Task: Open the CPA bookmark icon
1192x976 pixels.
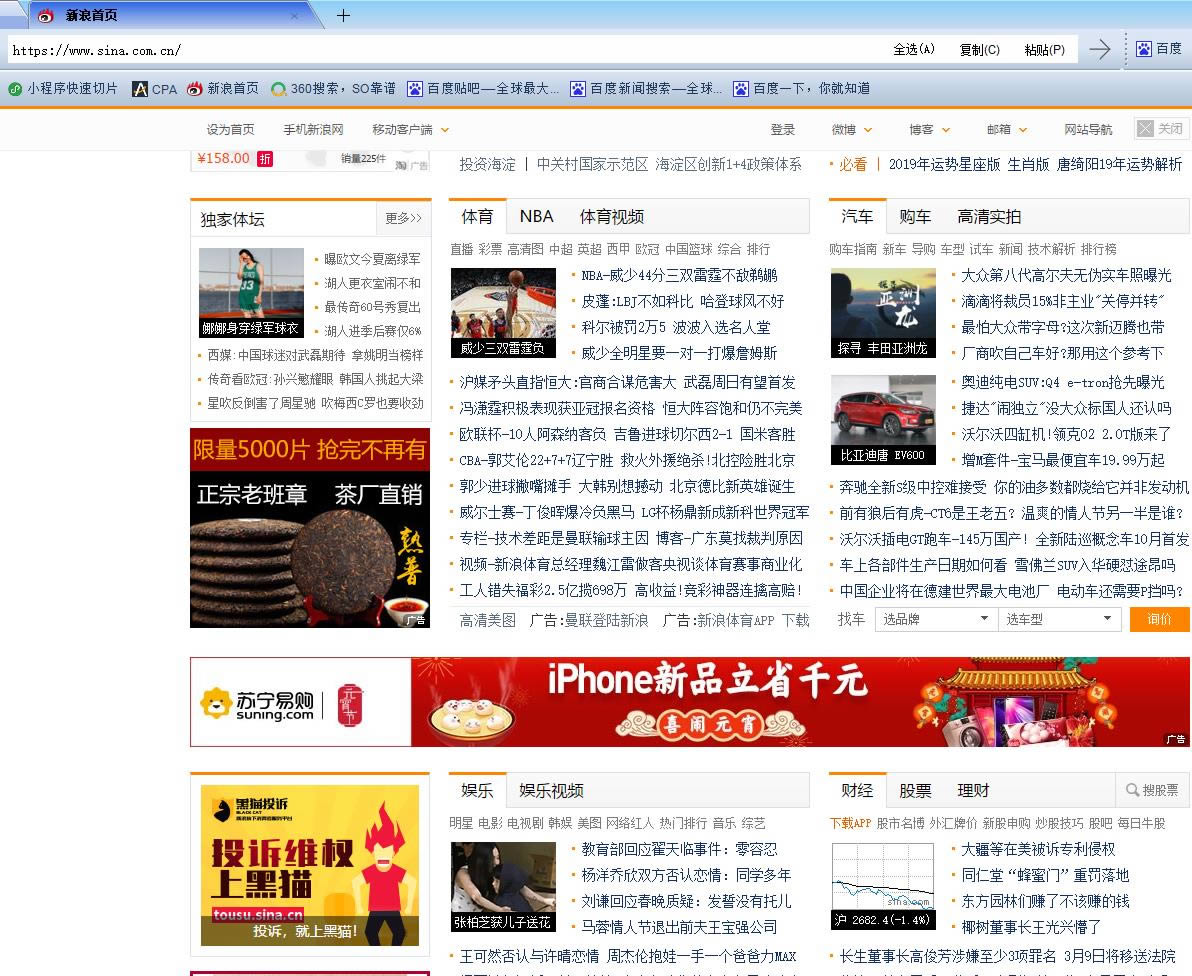Action: click(140, 89)
